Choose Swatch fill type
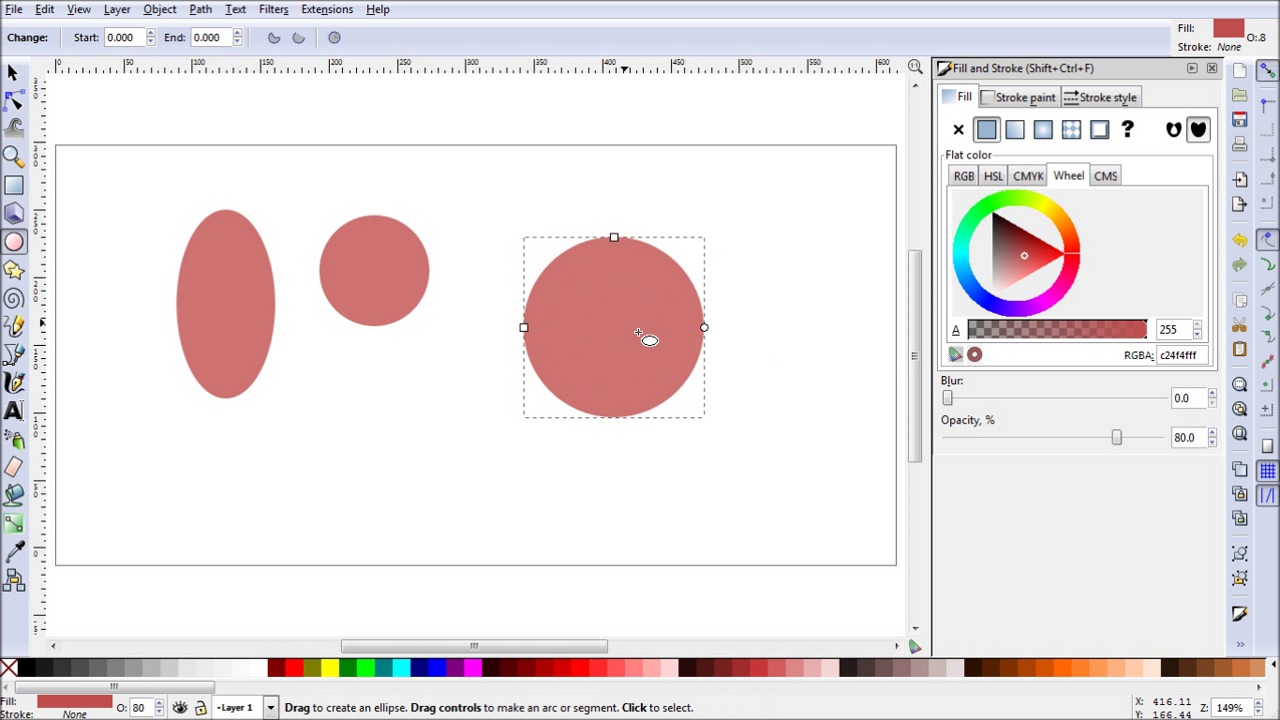Image resolution: width=1280 pixels, height=720 pixels. (x=1099, y=129)
